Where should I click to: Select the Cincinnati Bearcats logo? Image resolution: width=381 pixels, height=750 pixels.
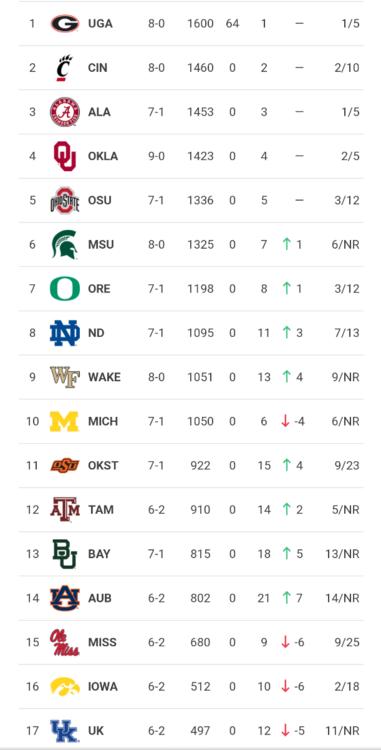click(65, 68)
